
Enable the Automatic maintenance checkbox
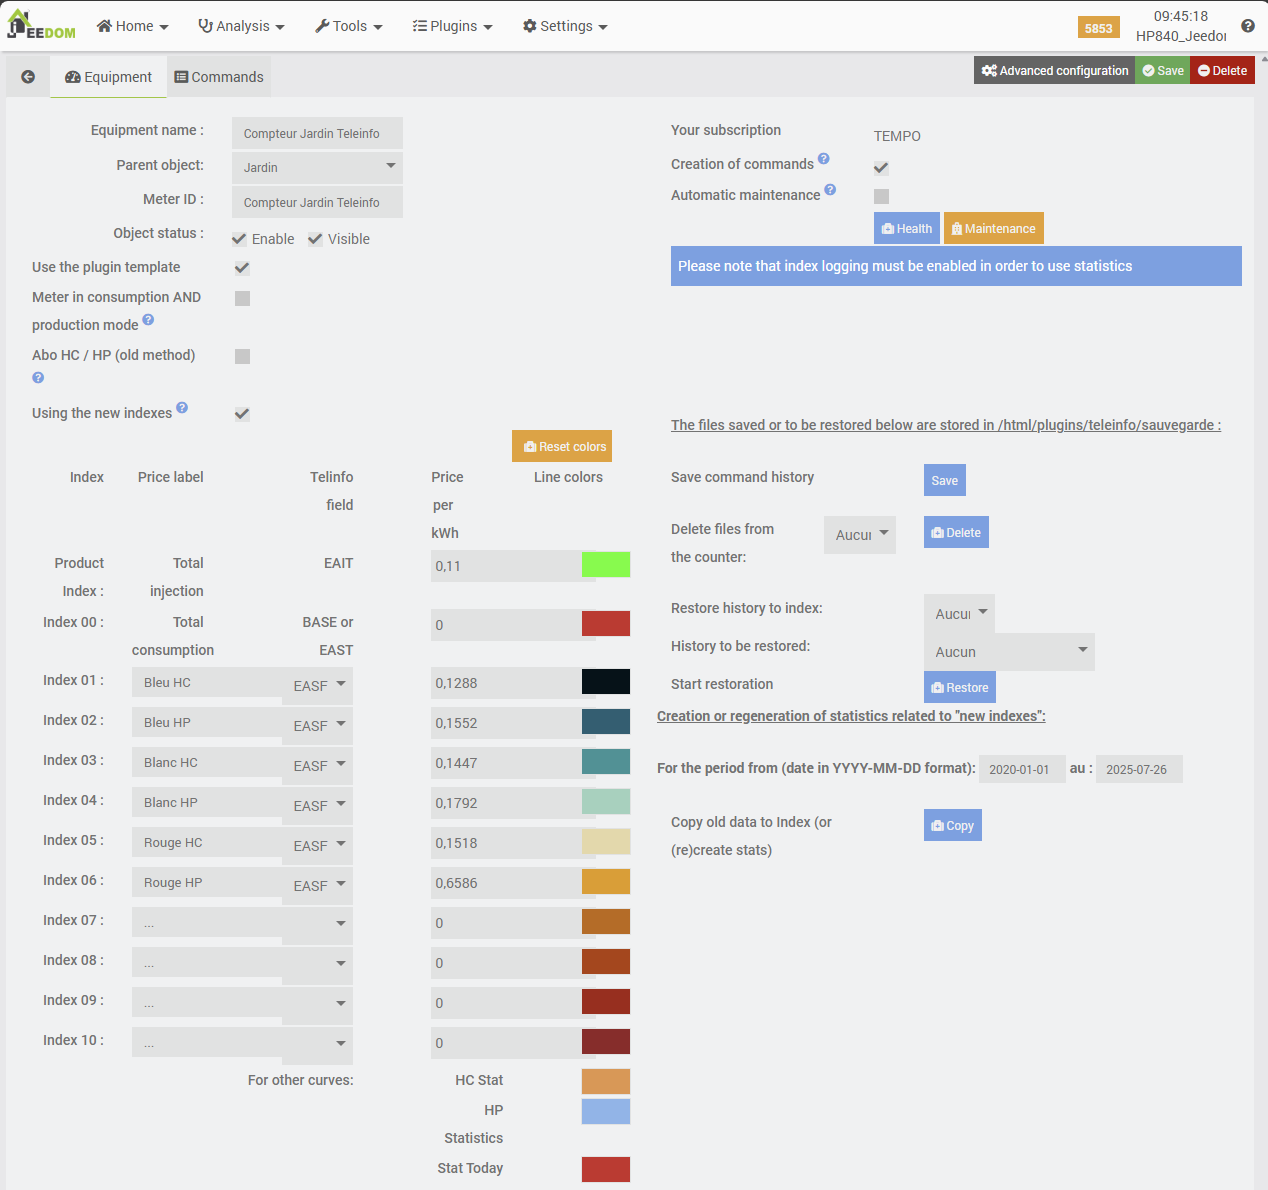coord(881,197)
